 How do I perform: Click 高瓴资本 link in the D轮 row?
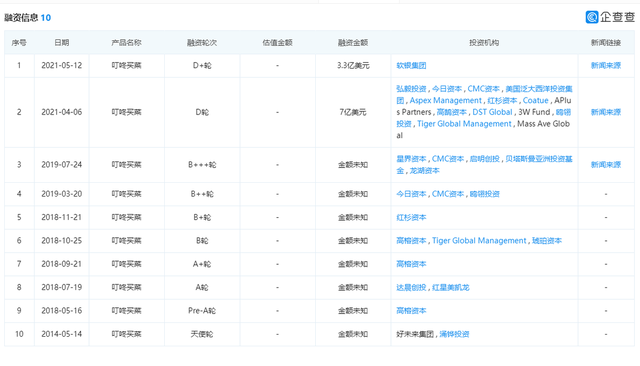click(451, 112)
